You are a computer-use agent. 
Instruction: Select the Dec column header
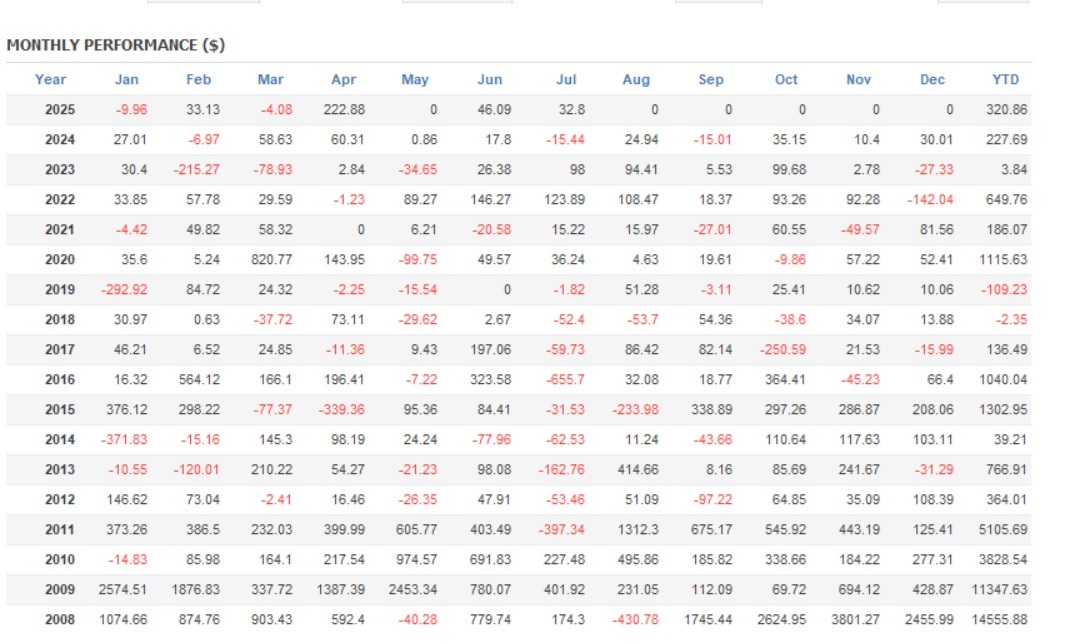coord(932,80)
